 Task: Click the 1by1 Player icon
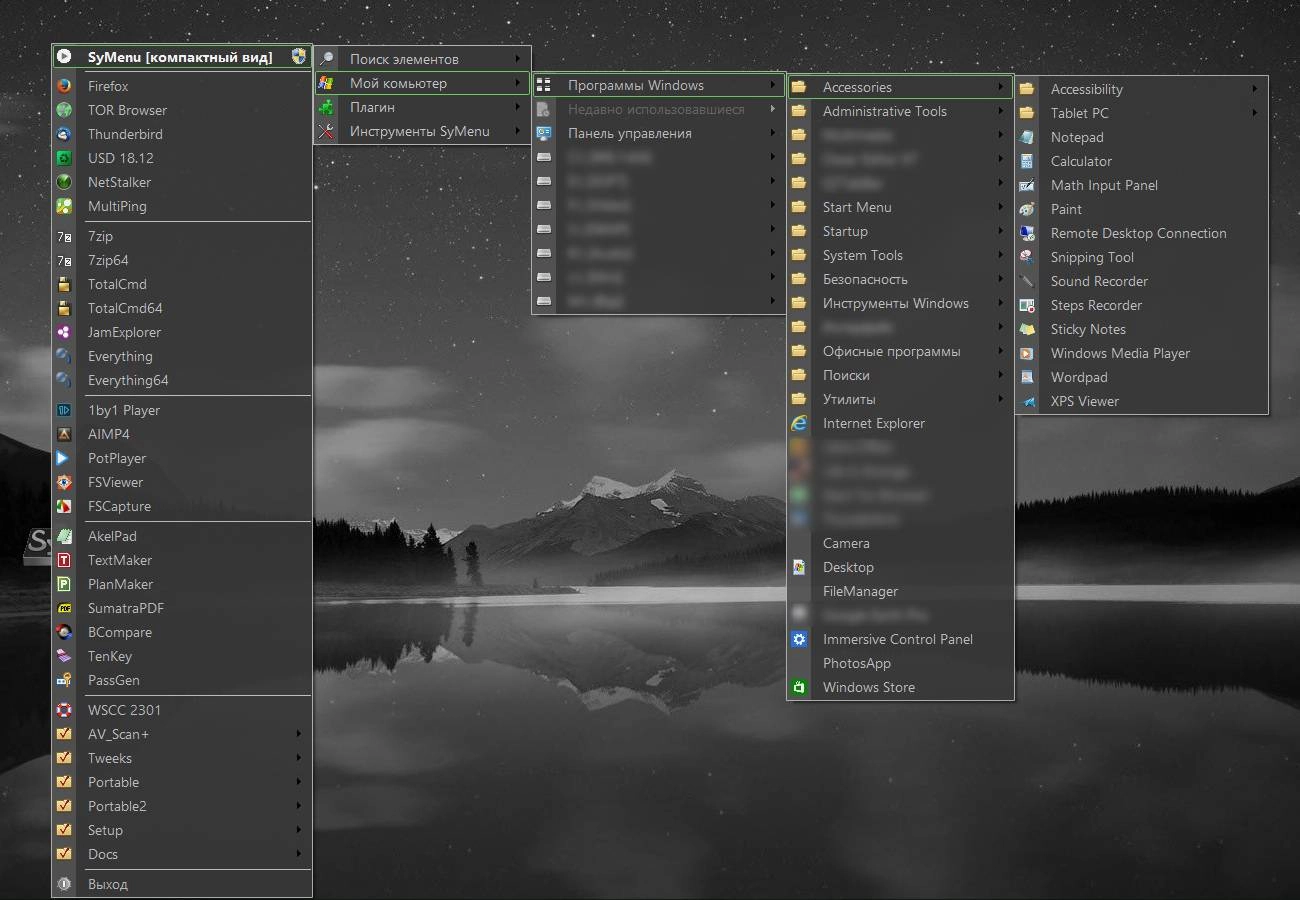(64, 410)
